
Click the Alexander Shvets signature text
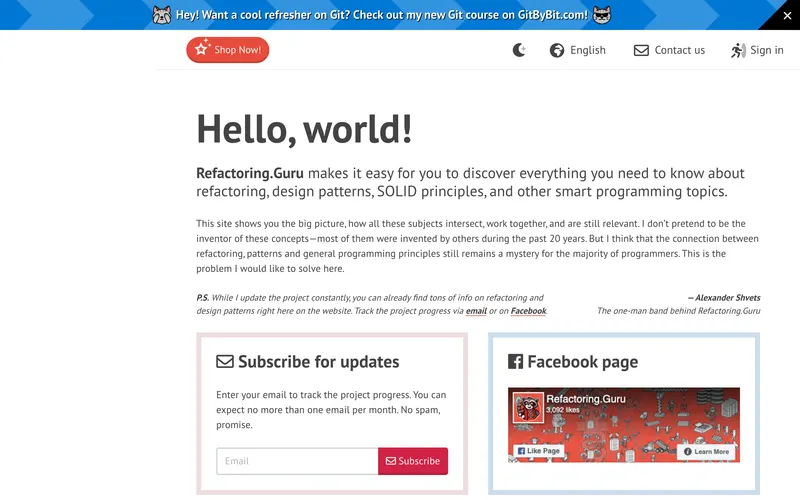[723, 297]
